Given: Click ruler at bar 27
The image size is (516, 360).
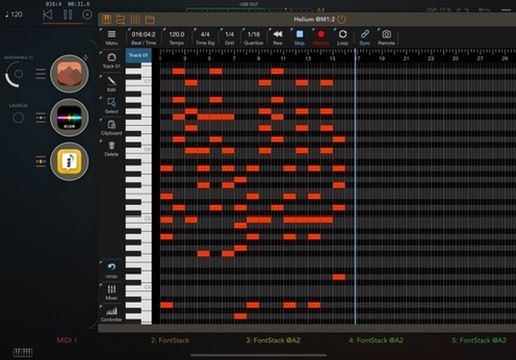Looking at the screenshot, I should coord(480,58).
